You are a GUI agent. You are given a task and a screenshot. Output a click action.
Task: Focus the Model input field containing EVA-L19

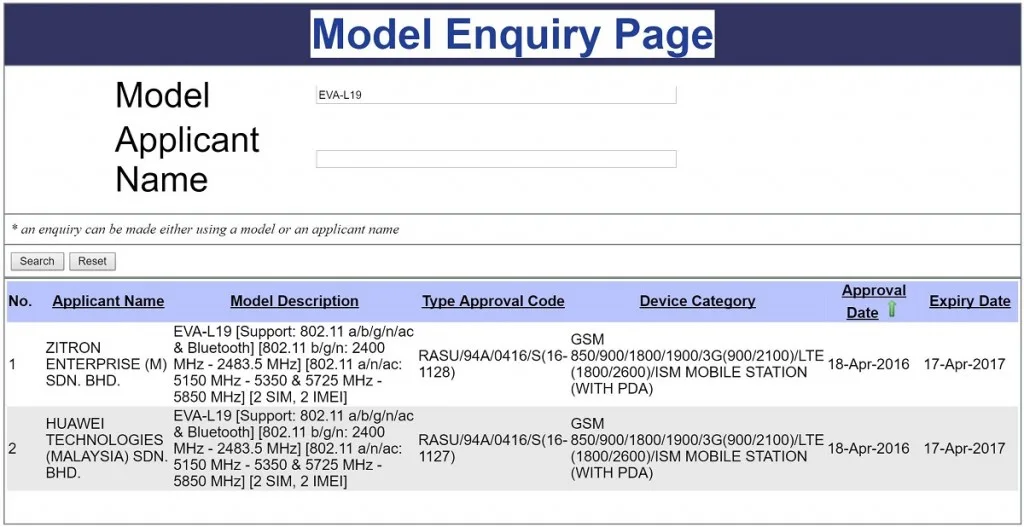496,95
